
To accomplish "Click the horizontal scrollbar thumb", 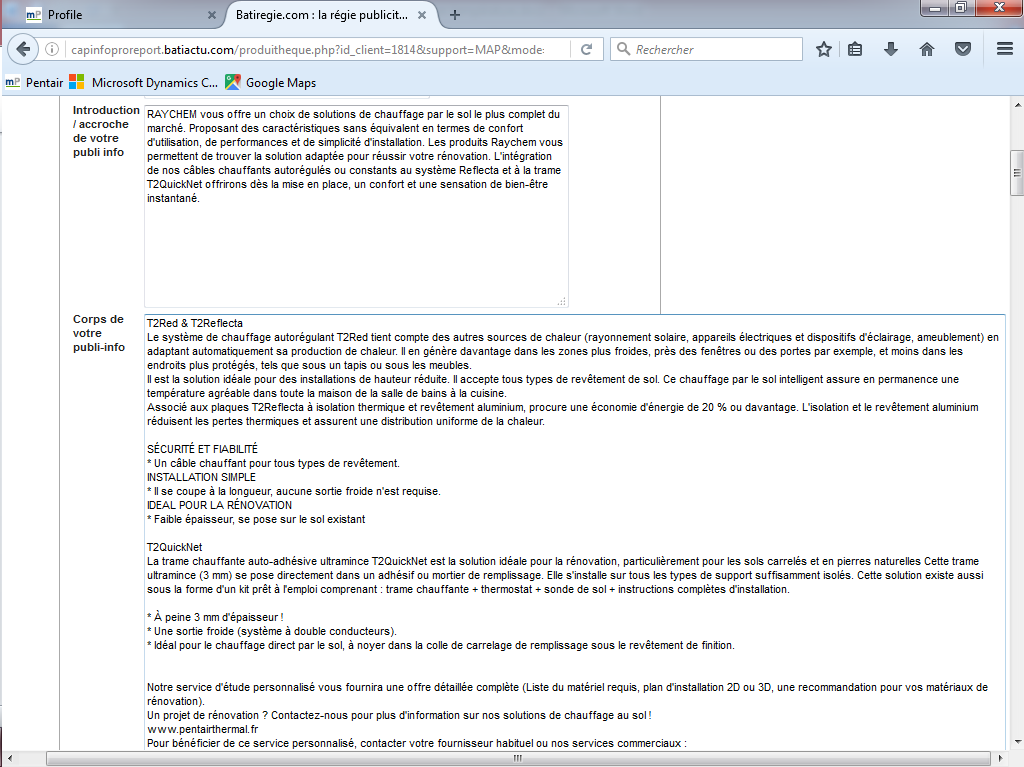I will 518,759.
